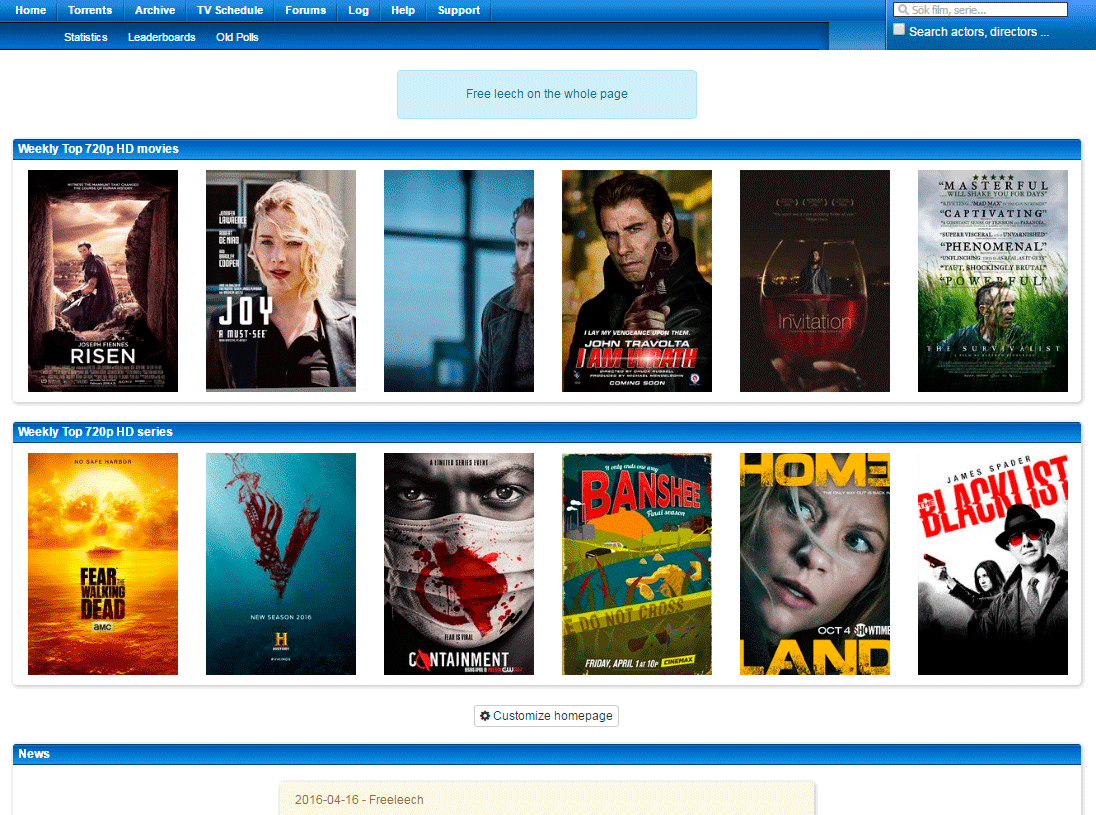The height and width of the screenshot is (815, 1096).
Task: Open the Old Polls link
Action: click(x=237, y=37)
